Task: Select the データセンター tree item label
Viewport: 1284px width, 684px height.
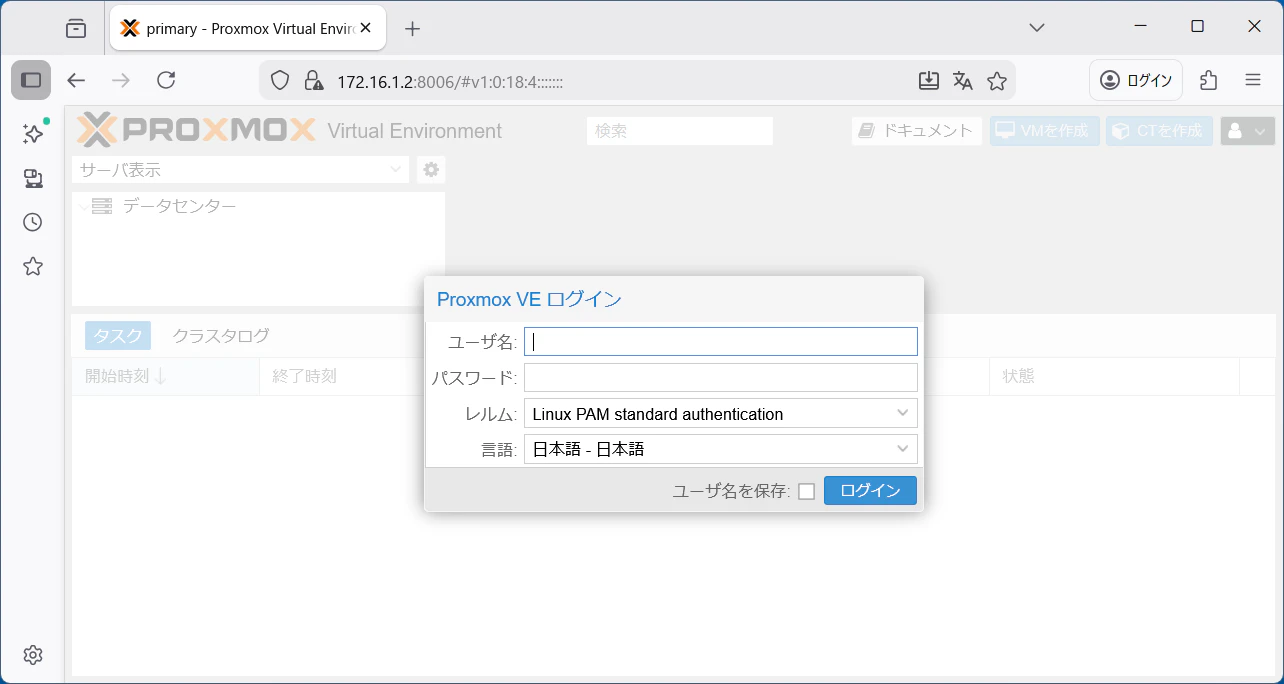Action: tap(180, 206)
